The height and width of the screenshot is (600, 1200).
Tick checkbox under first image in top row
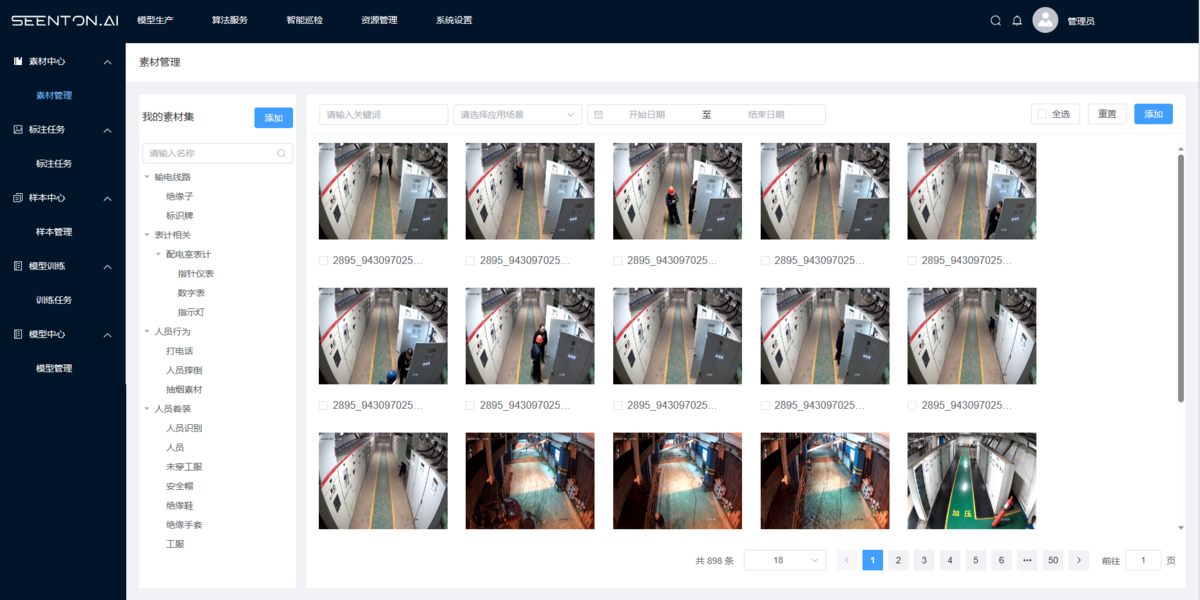323,261
